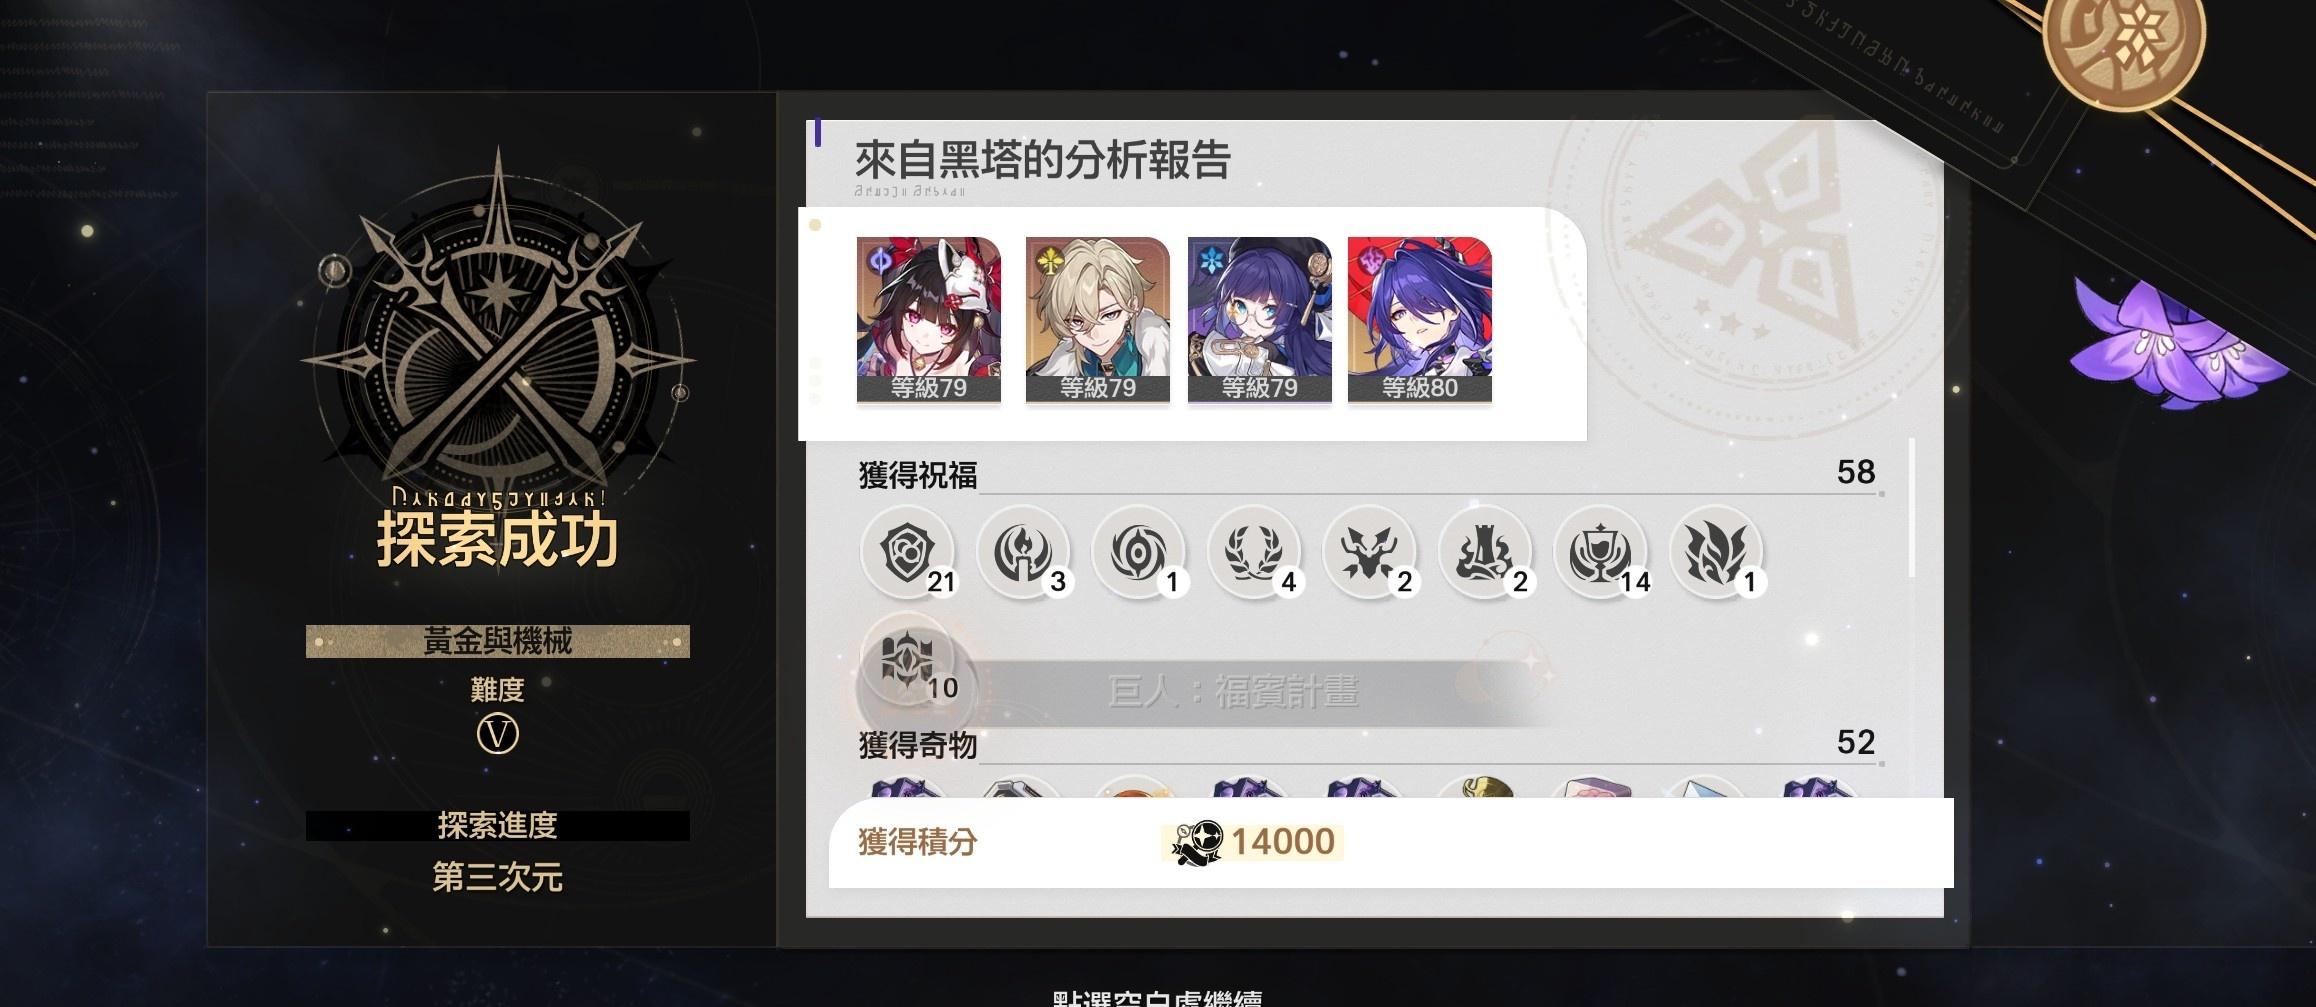Open Aventurine character portrait level 79
2316x1007 pixels.
1097,320
